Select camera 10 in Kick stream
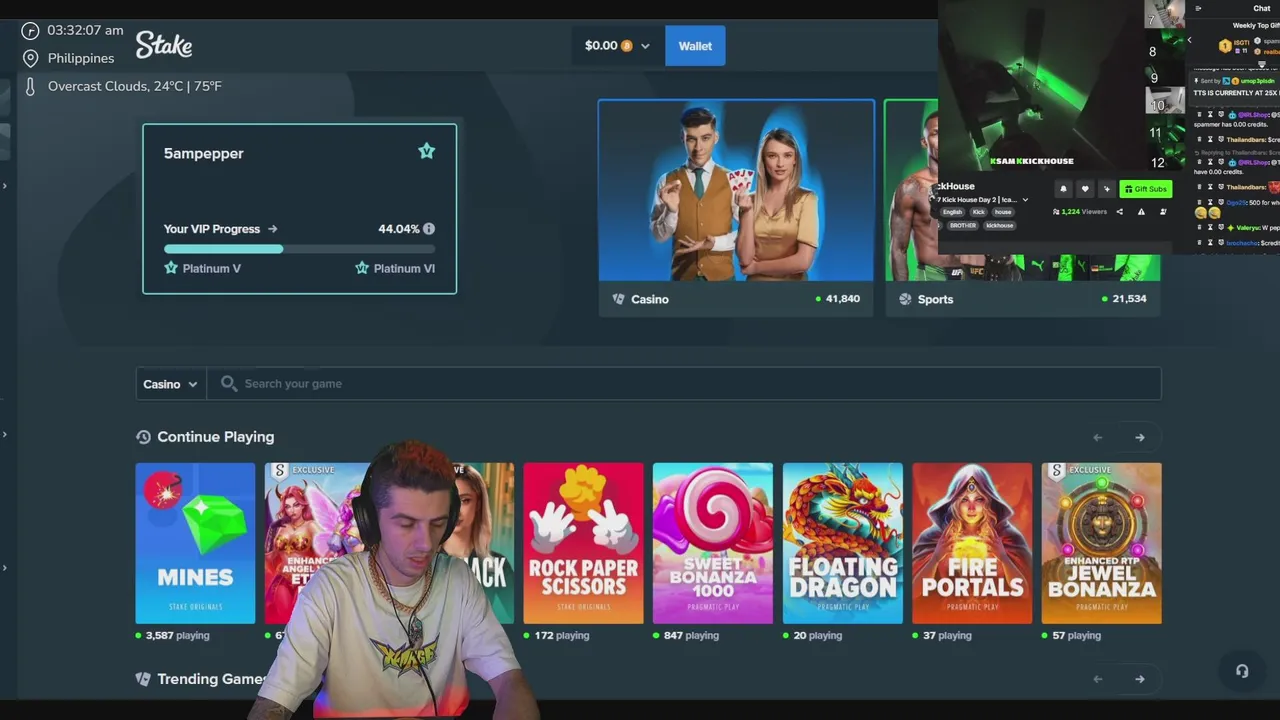The image size is (1280, 720). pos(1165,100)
